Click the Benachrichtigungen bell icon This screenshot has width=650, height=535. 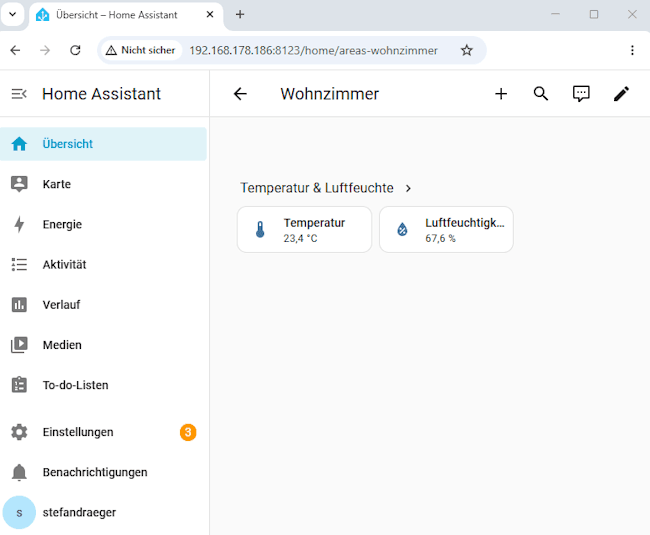(x=19, y=472)
